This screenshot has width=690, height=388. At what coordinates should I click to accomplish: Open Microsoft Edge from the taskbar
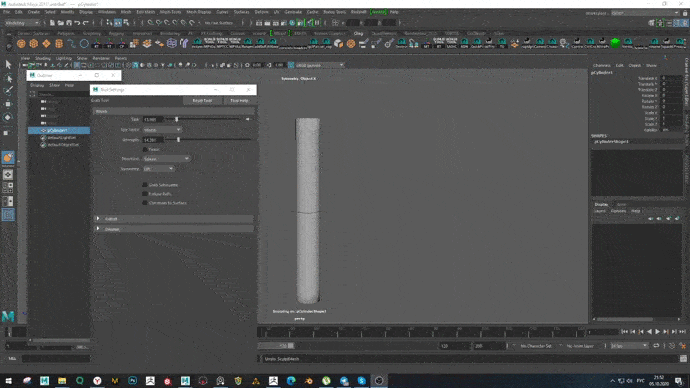[291, 381]
